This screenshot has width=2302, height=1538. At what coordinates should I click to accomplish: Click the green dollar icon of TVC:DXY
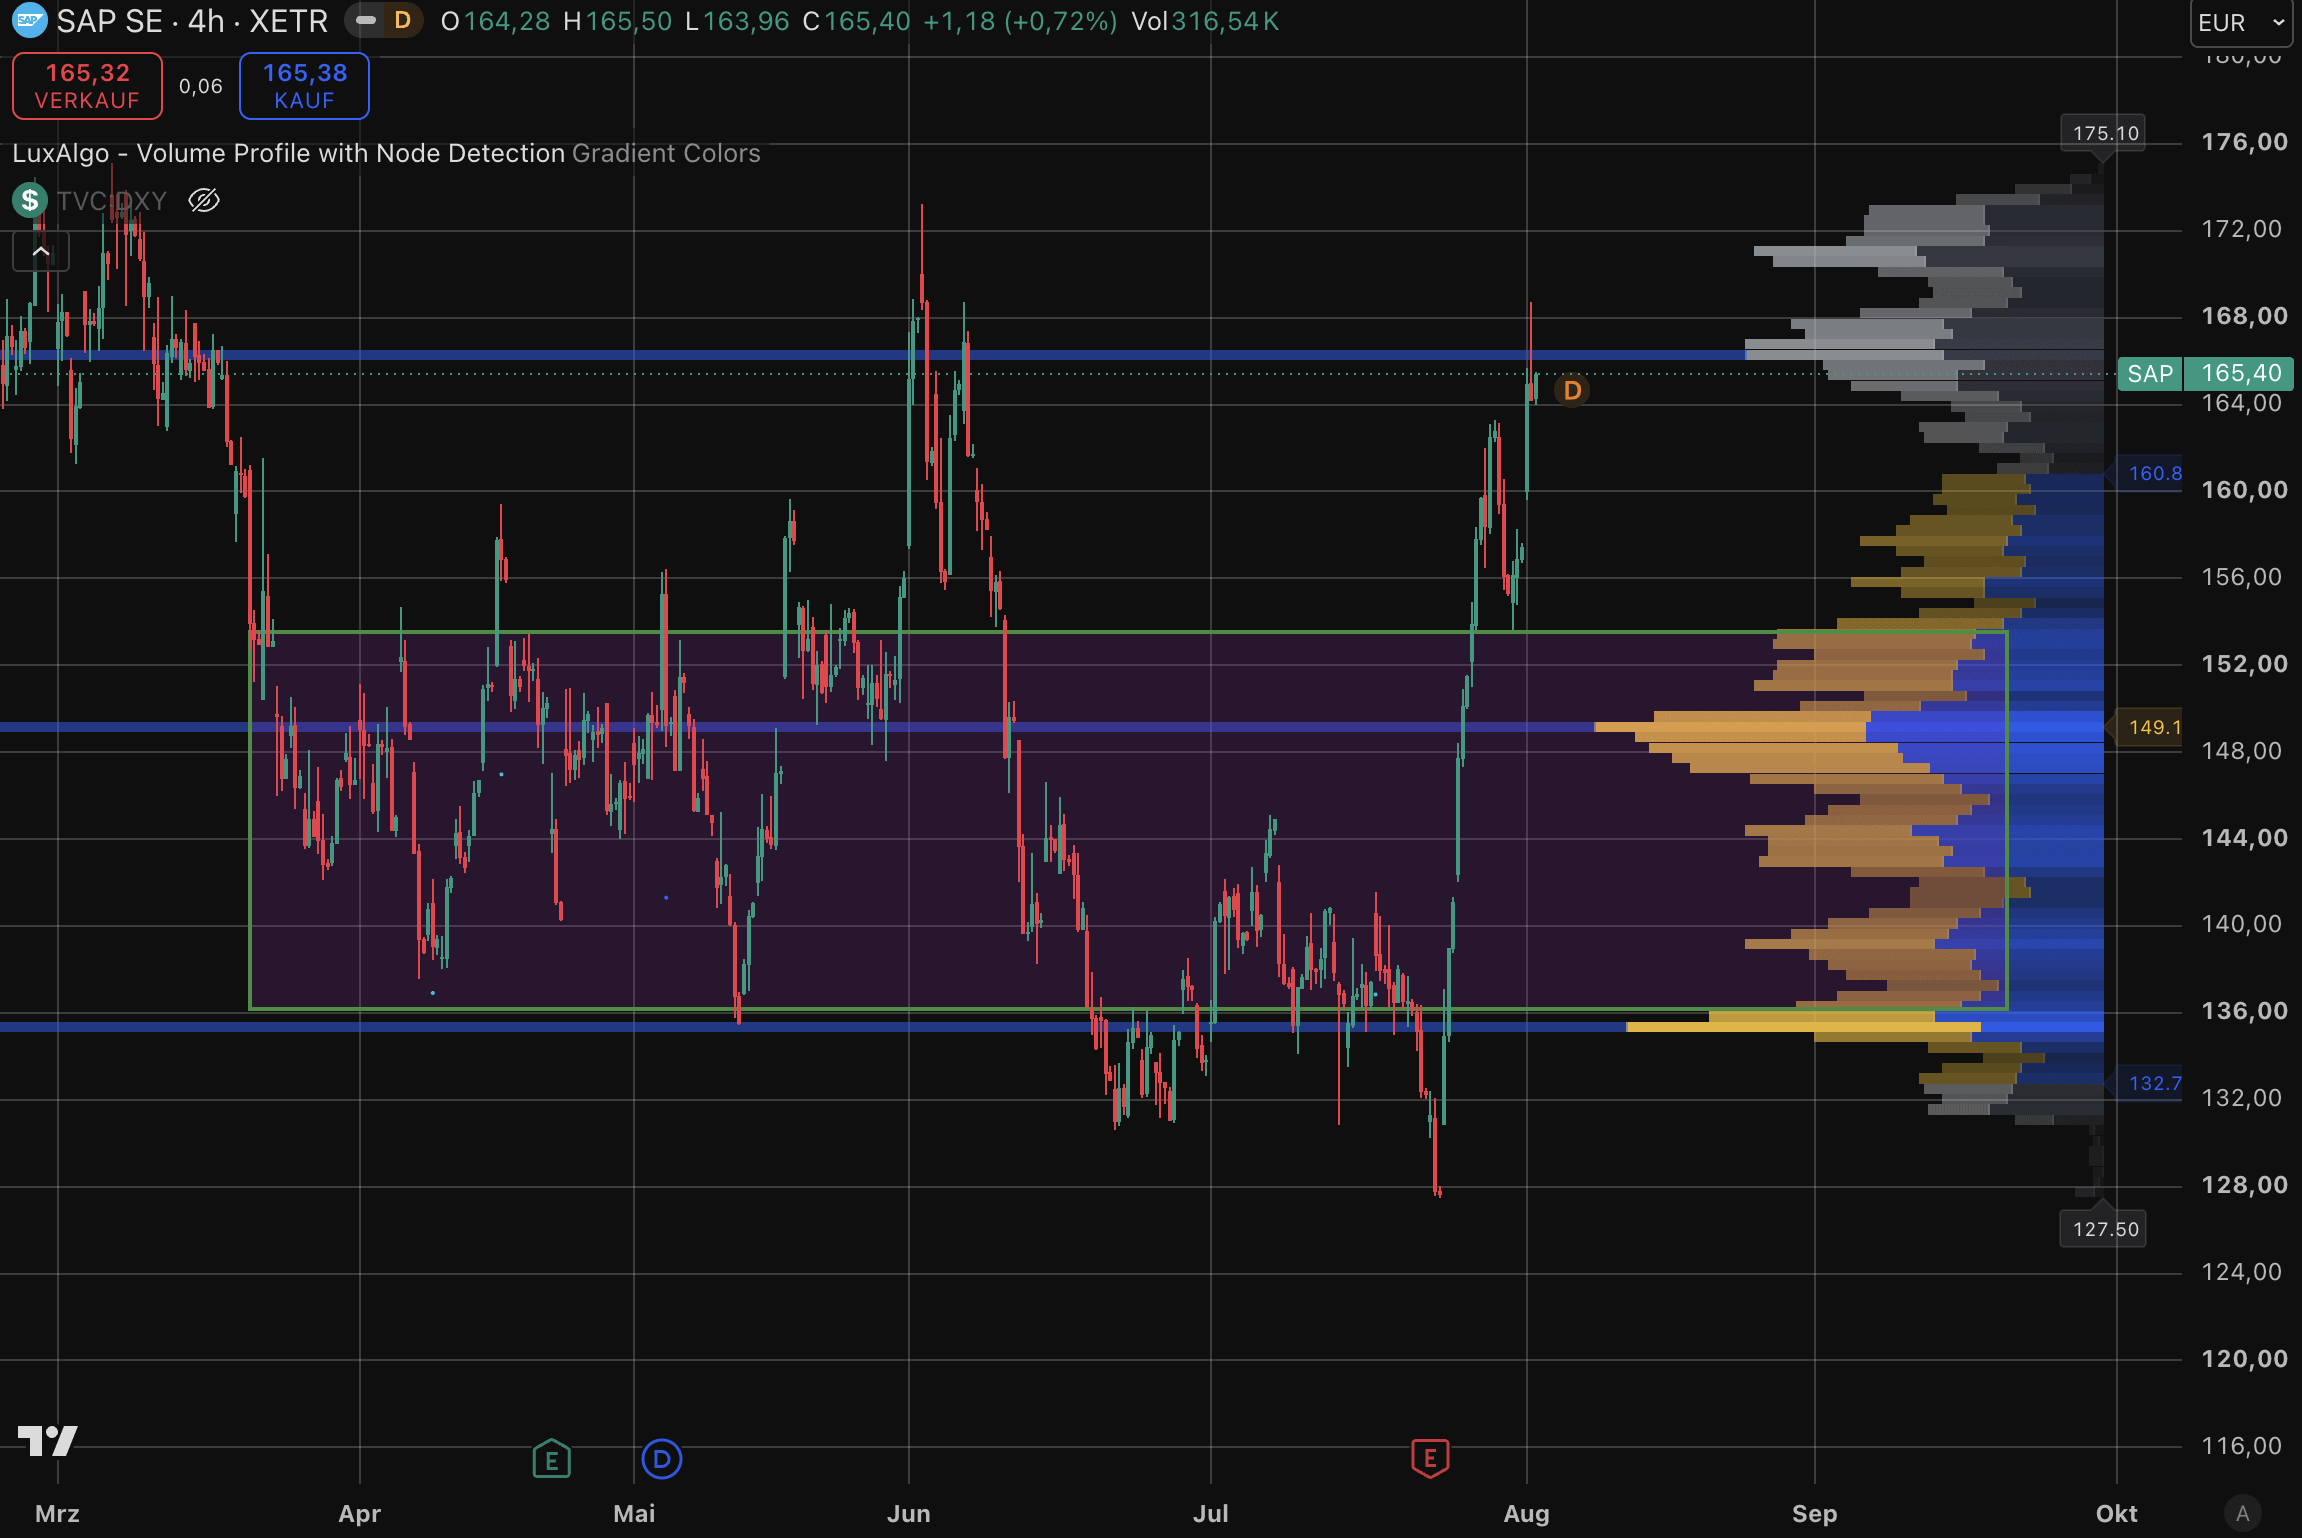pos(30,200)
